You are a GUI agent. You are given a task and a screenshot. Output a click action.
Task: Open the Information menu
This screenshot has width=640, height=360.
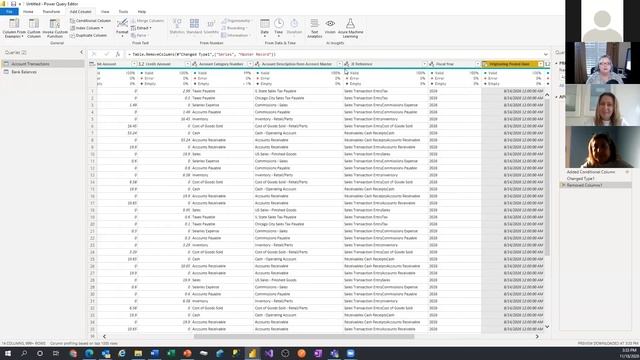pos(235,35)
